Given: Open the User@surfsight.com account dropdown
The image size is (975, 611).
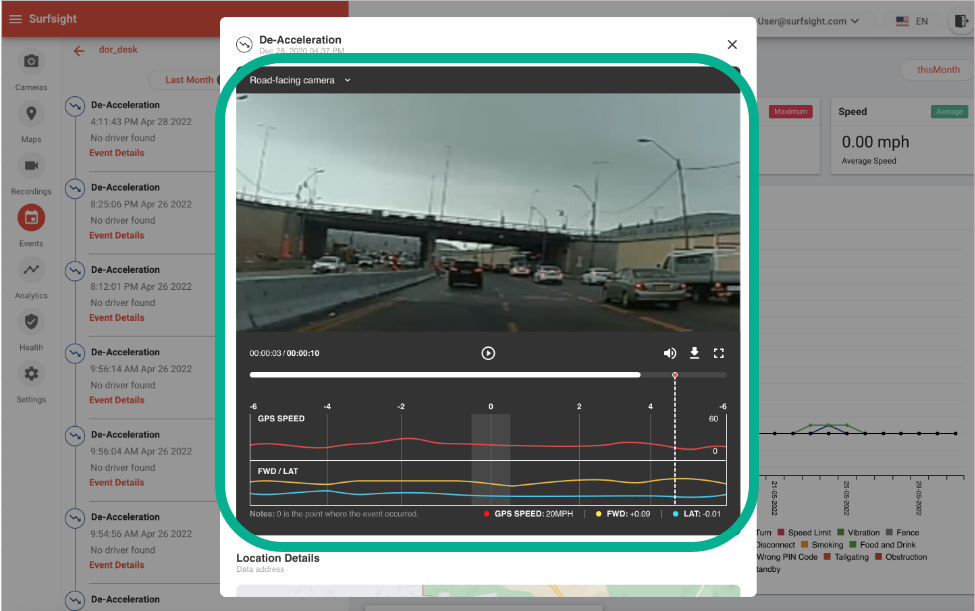Looking at the screenshot, I should pos(808,21).
